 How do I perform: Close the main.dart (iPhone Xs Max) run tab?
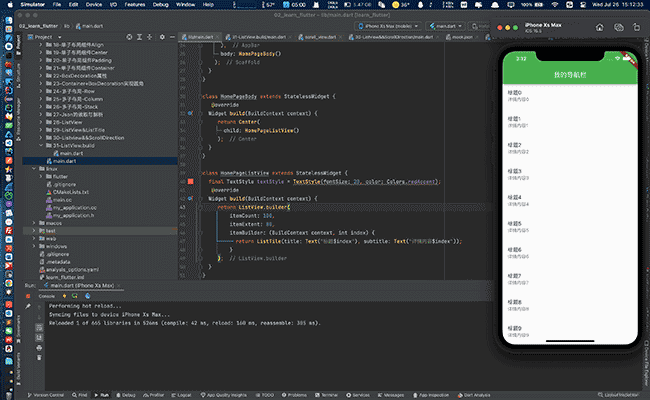(x=119, y=286)
